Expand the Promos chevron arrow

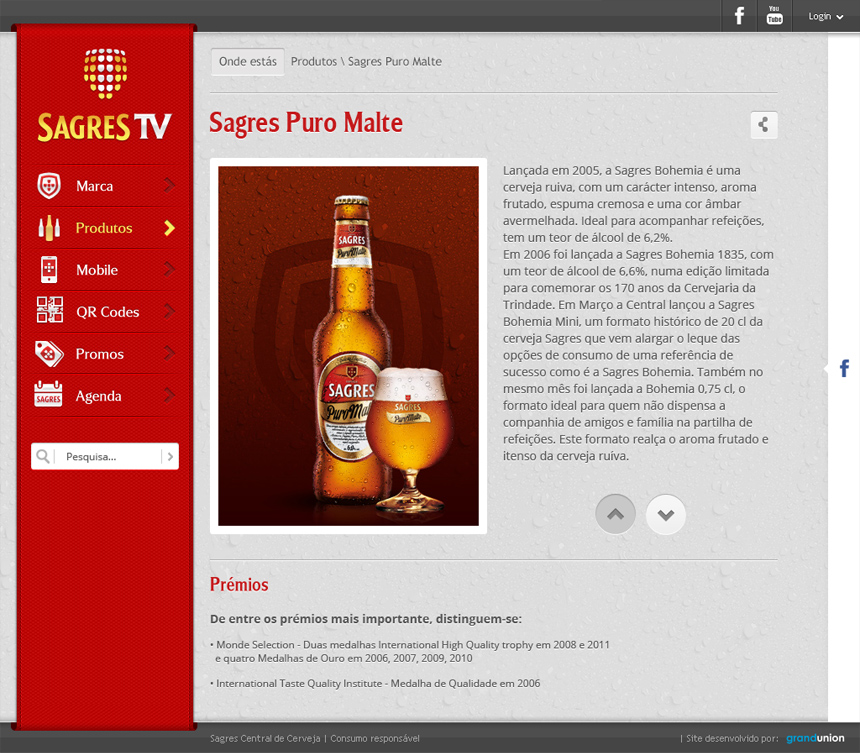coord(169,353)
